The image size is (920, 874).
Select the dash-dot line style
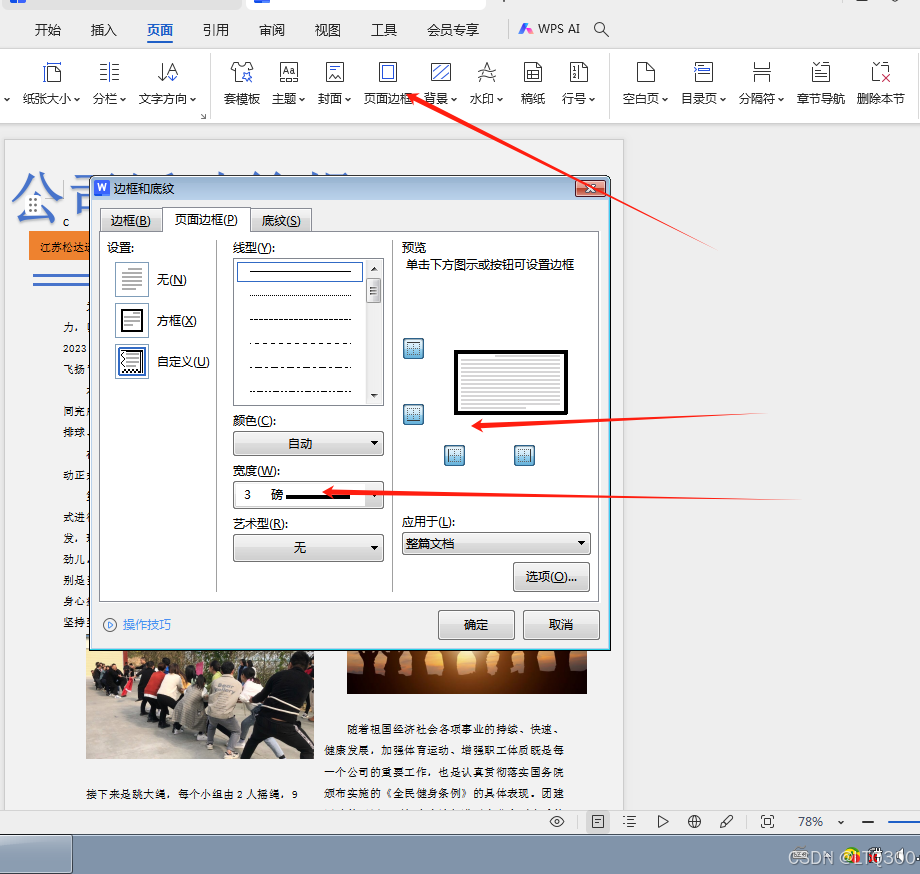(300, 367)
